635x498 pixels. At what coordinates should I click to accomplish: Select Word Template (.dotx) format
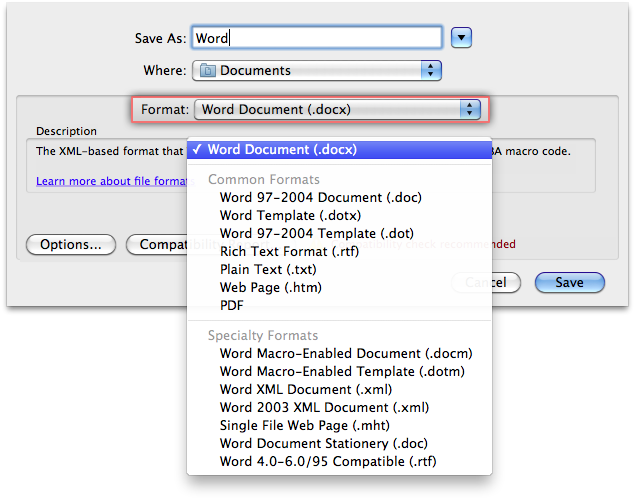click(339, 215)
